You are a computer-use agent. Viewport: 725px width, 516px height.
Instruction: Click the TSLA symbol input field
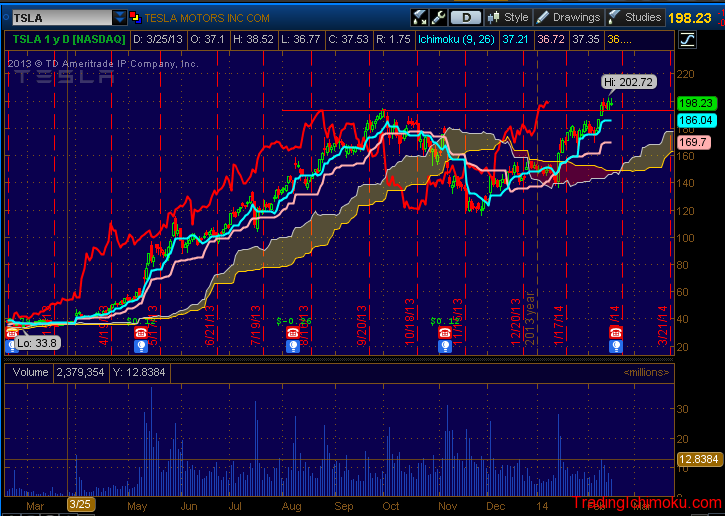[x=62, y=18]
